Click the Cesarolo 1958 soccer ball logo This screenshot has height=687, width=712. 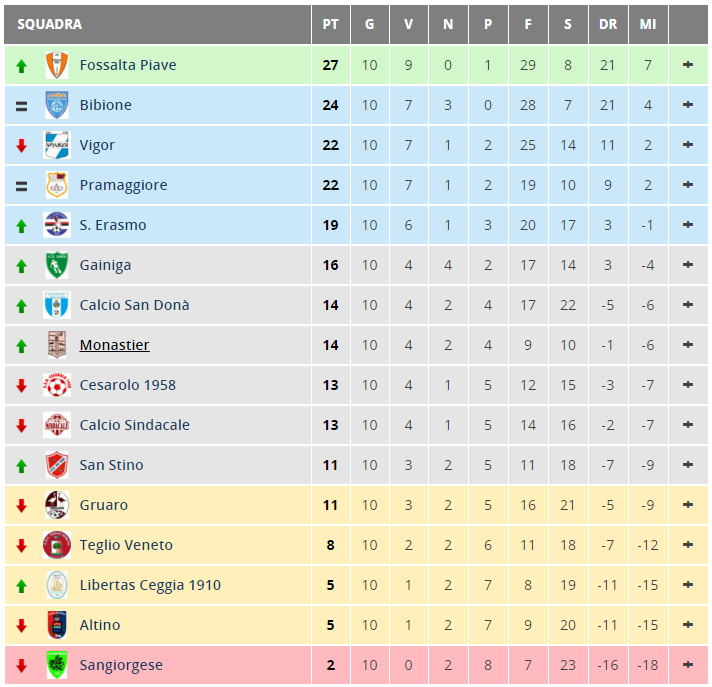pos(57,385)
